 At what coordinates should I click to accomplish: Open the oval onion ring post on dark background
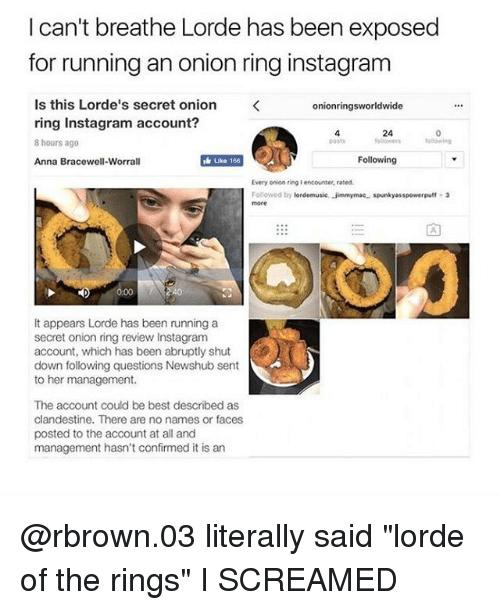(433, 280)
